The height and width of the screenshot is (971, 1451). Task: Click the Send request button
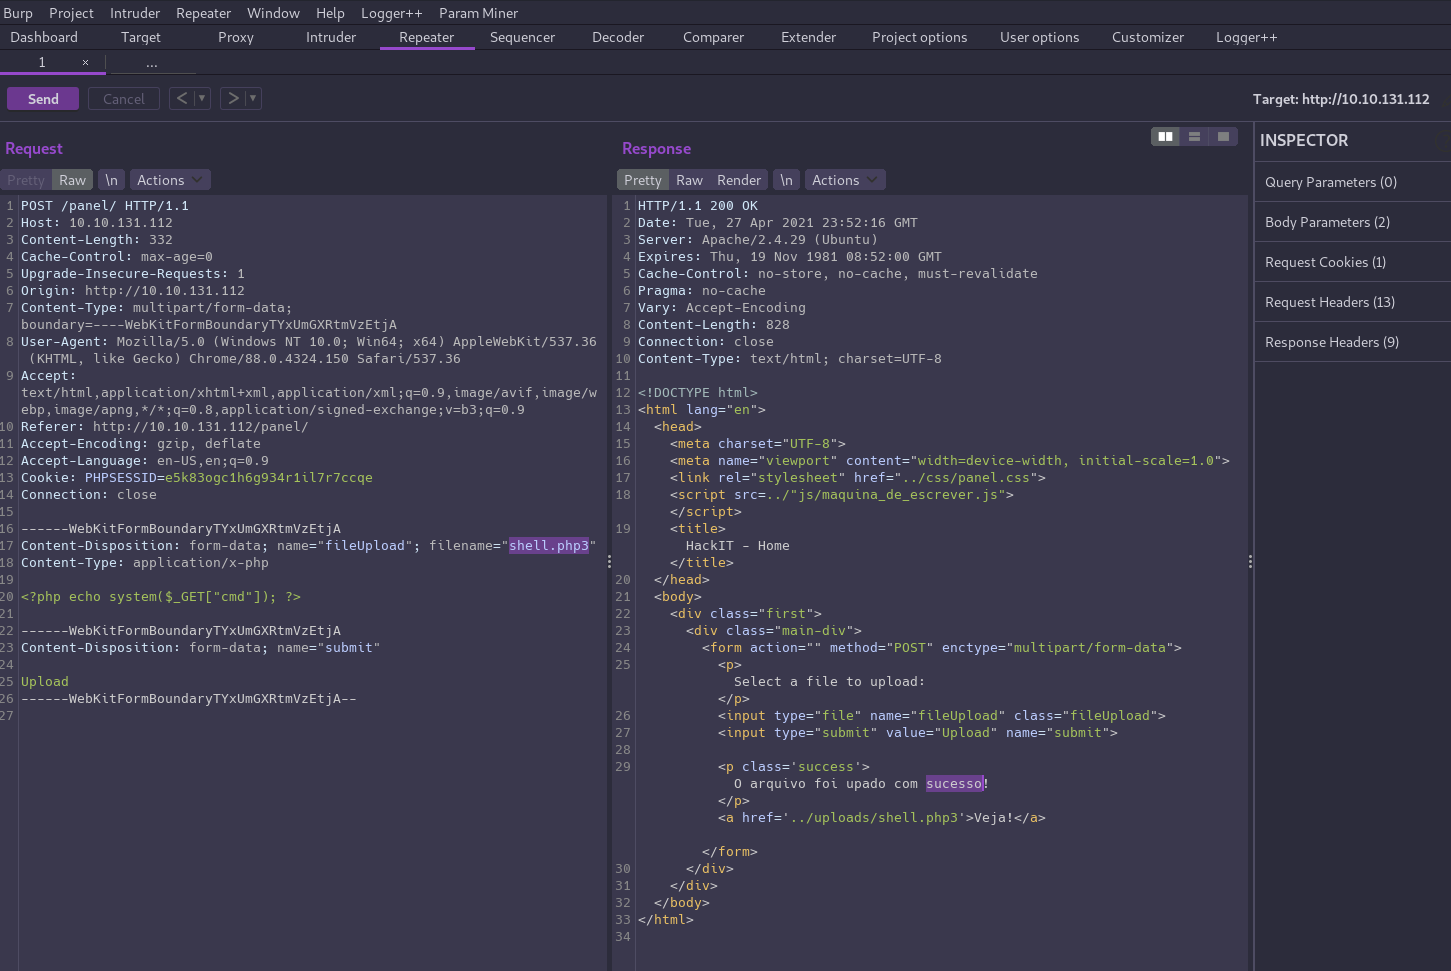pyautogui.click(x=43, y=99)
